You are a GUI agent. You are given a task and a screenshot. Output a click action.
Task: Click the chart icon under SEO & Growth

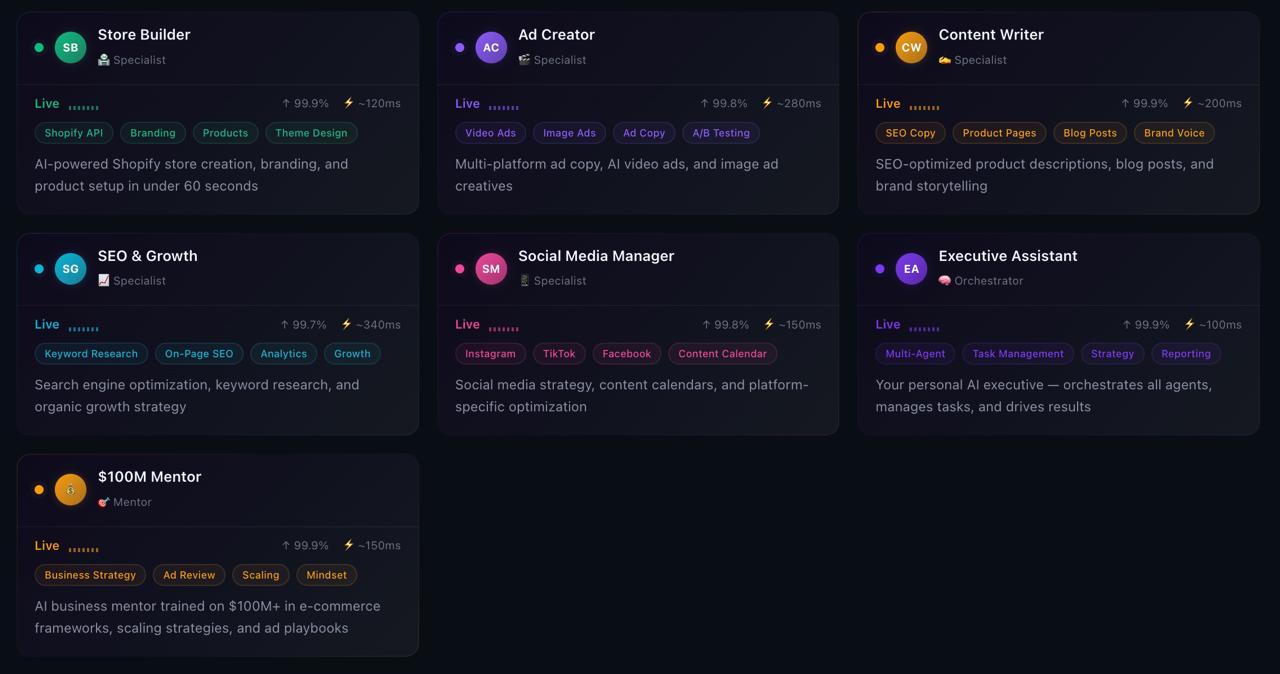[104, 281]
